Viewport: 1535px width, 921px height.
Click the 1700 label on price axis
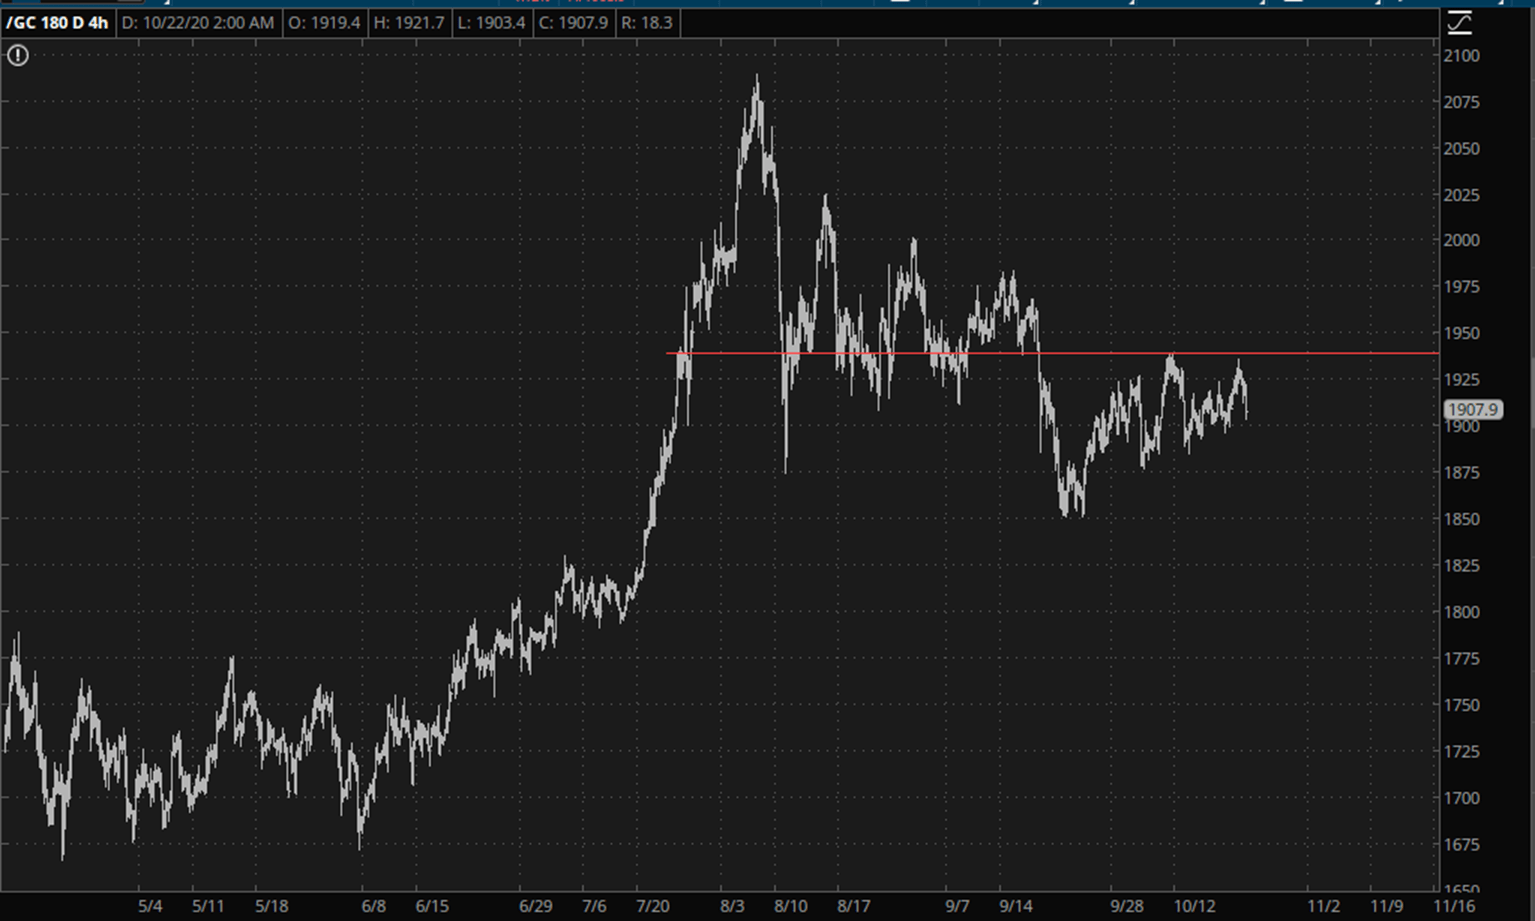click(1461, 798)
